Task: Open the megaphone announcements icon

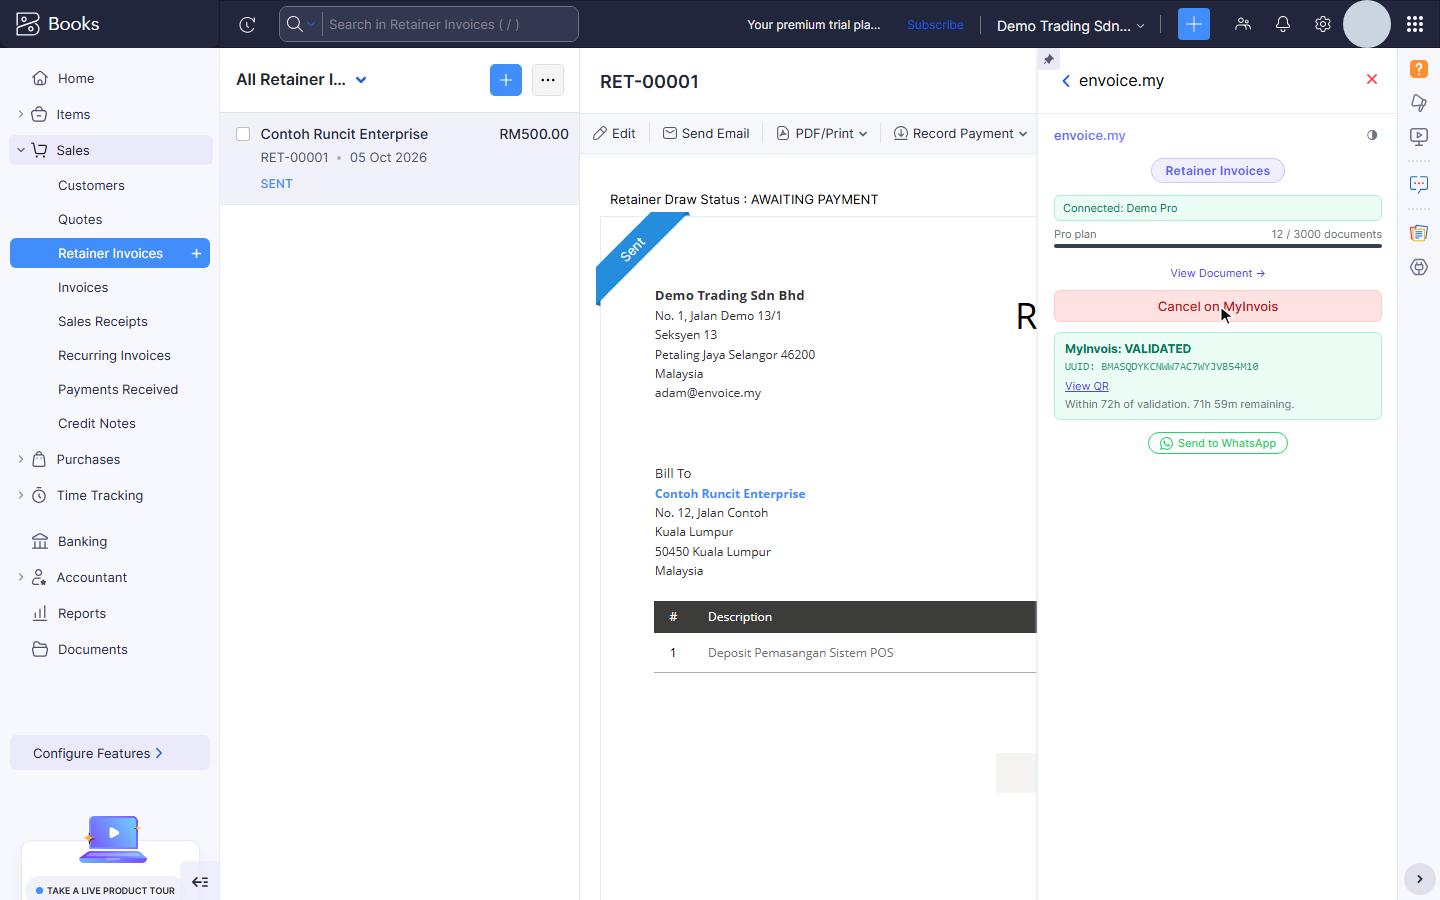Action: coord(1419,102)
